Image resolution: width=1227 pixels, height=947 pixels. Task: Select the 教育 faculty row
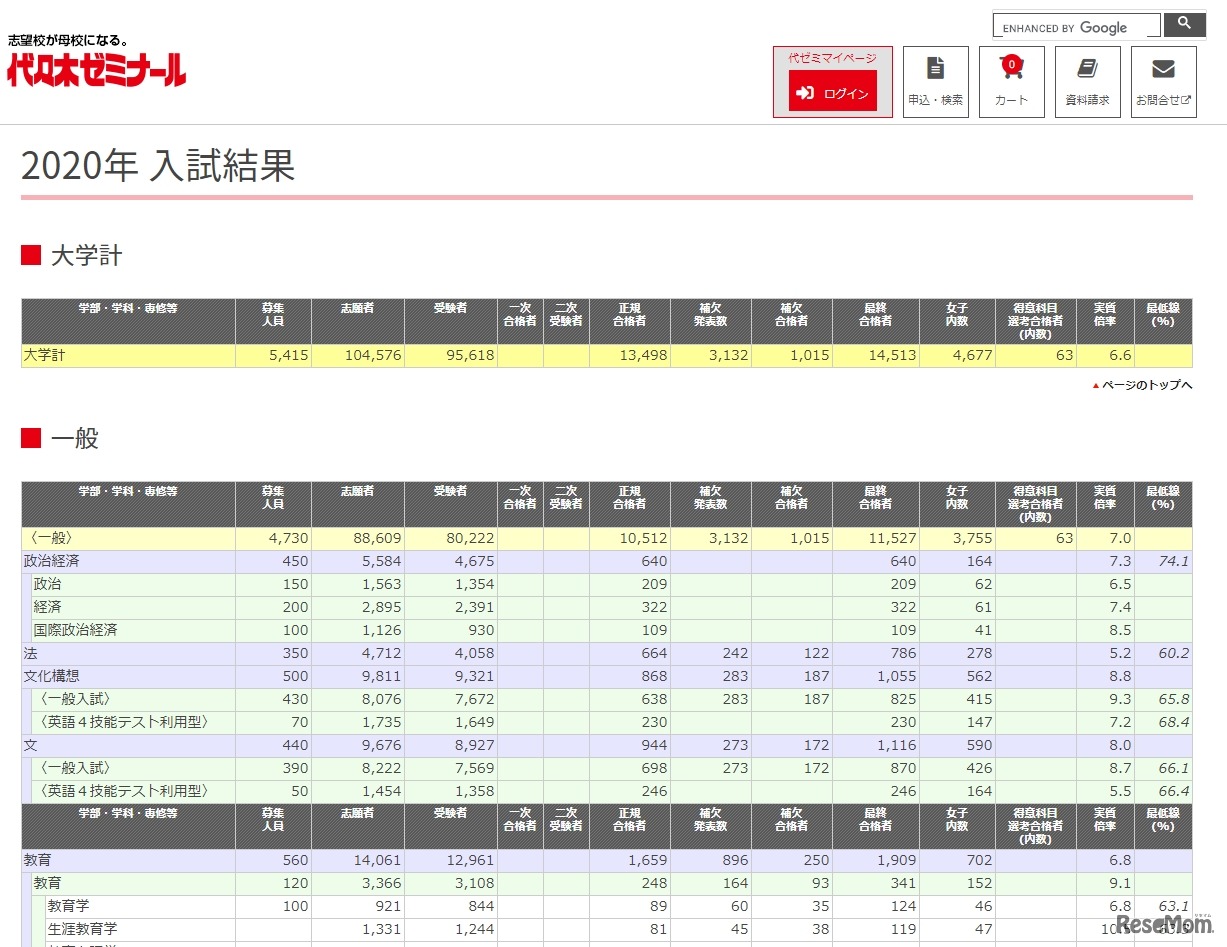coord(38,860)
